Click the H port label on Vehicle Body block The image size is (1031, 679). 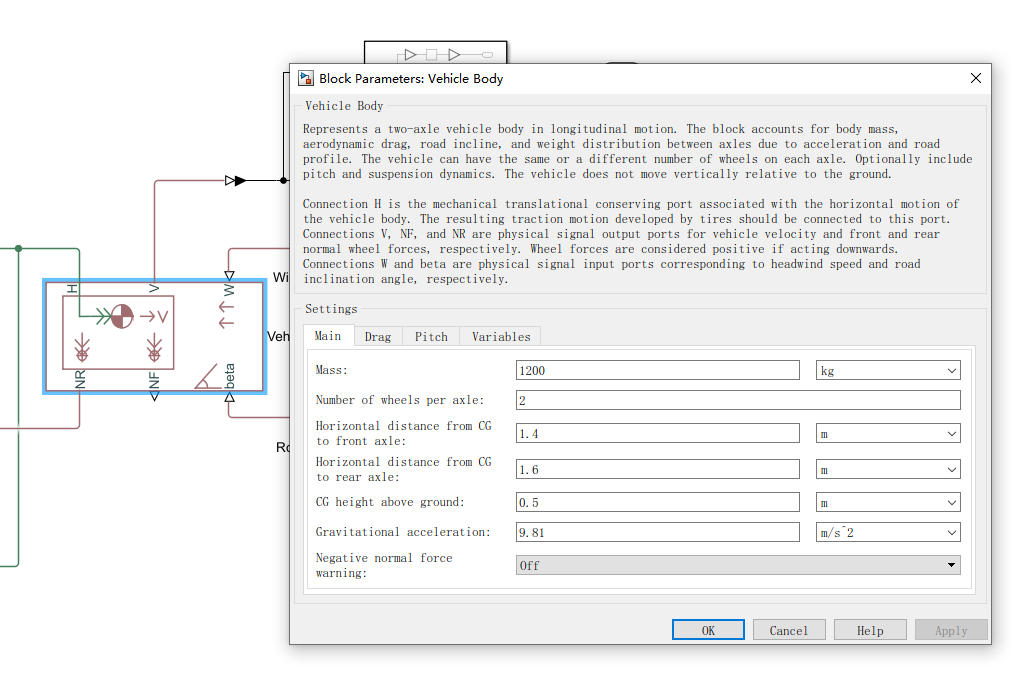click(72, 289)
